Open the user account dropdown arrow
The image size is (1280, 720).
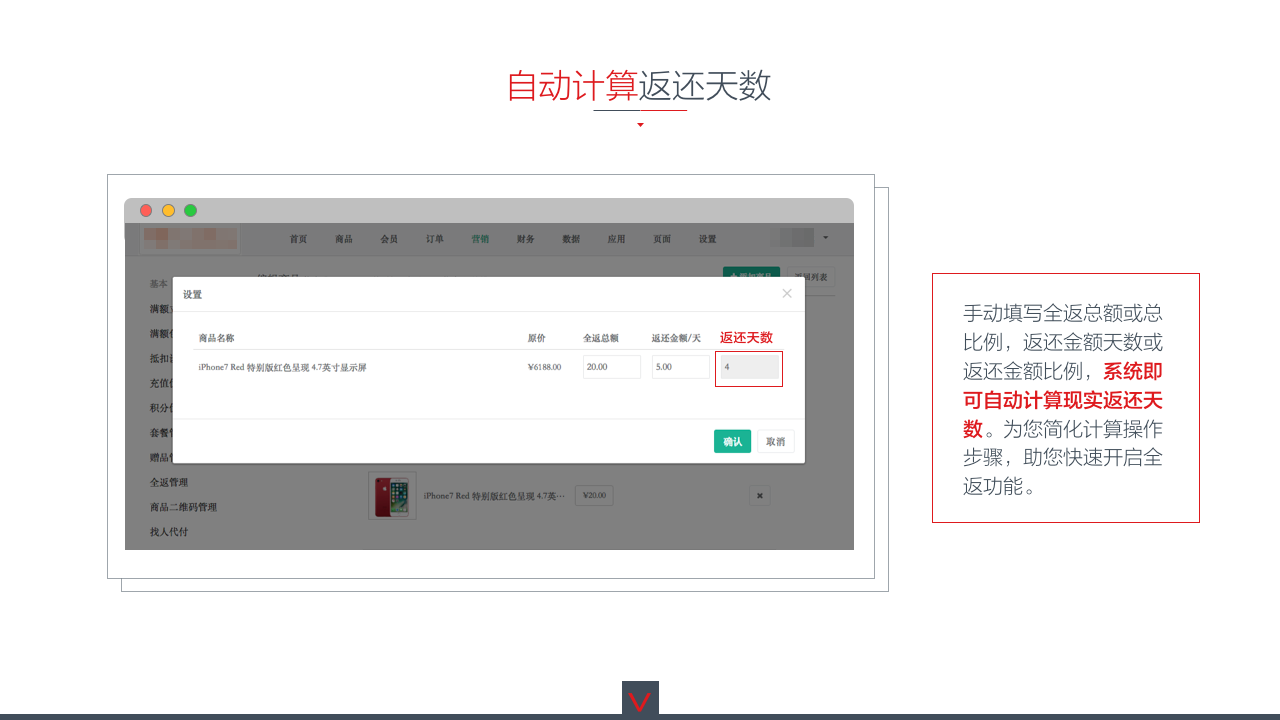pos(825,238)
